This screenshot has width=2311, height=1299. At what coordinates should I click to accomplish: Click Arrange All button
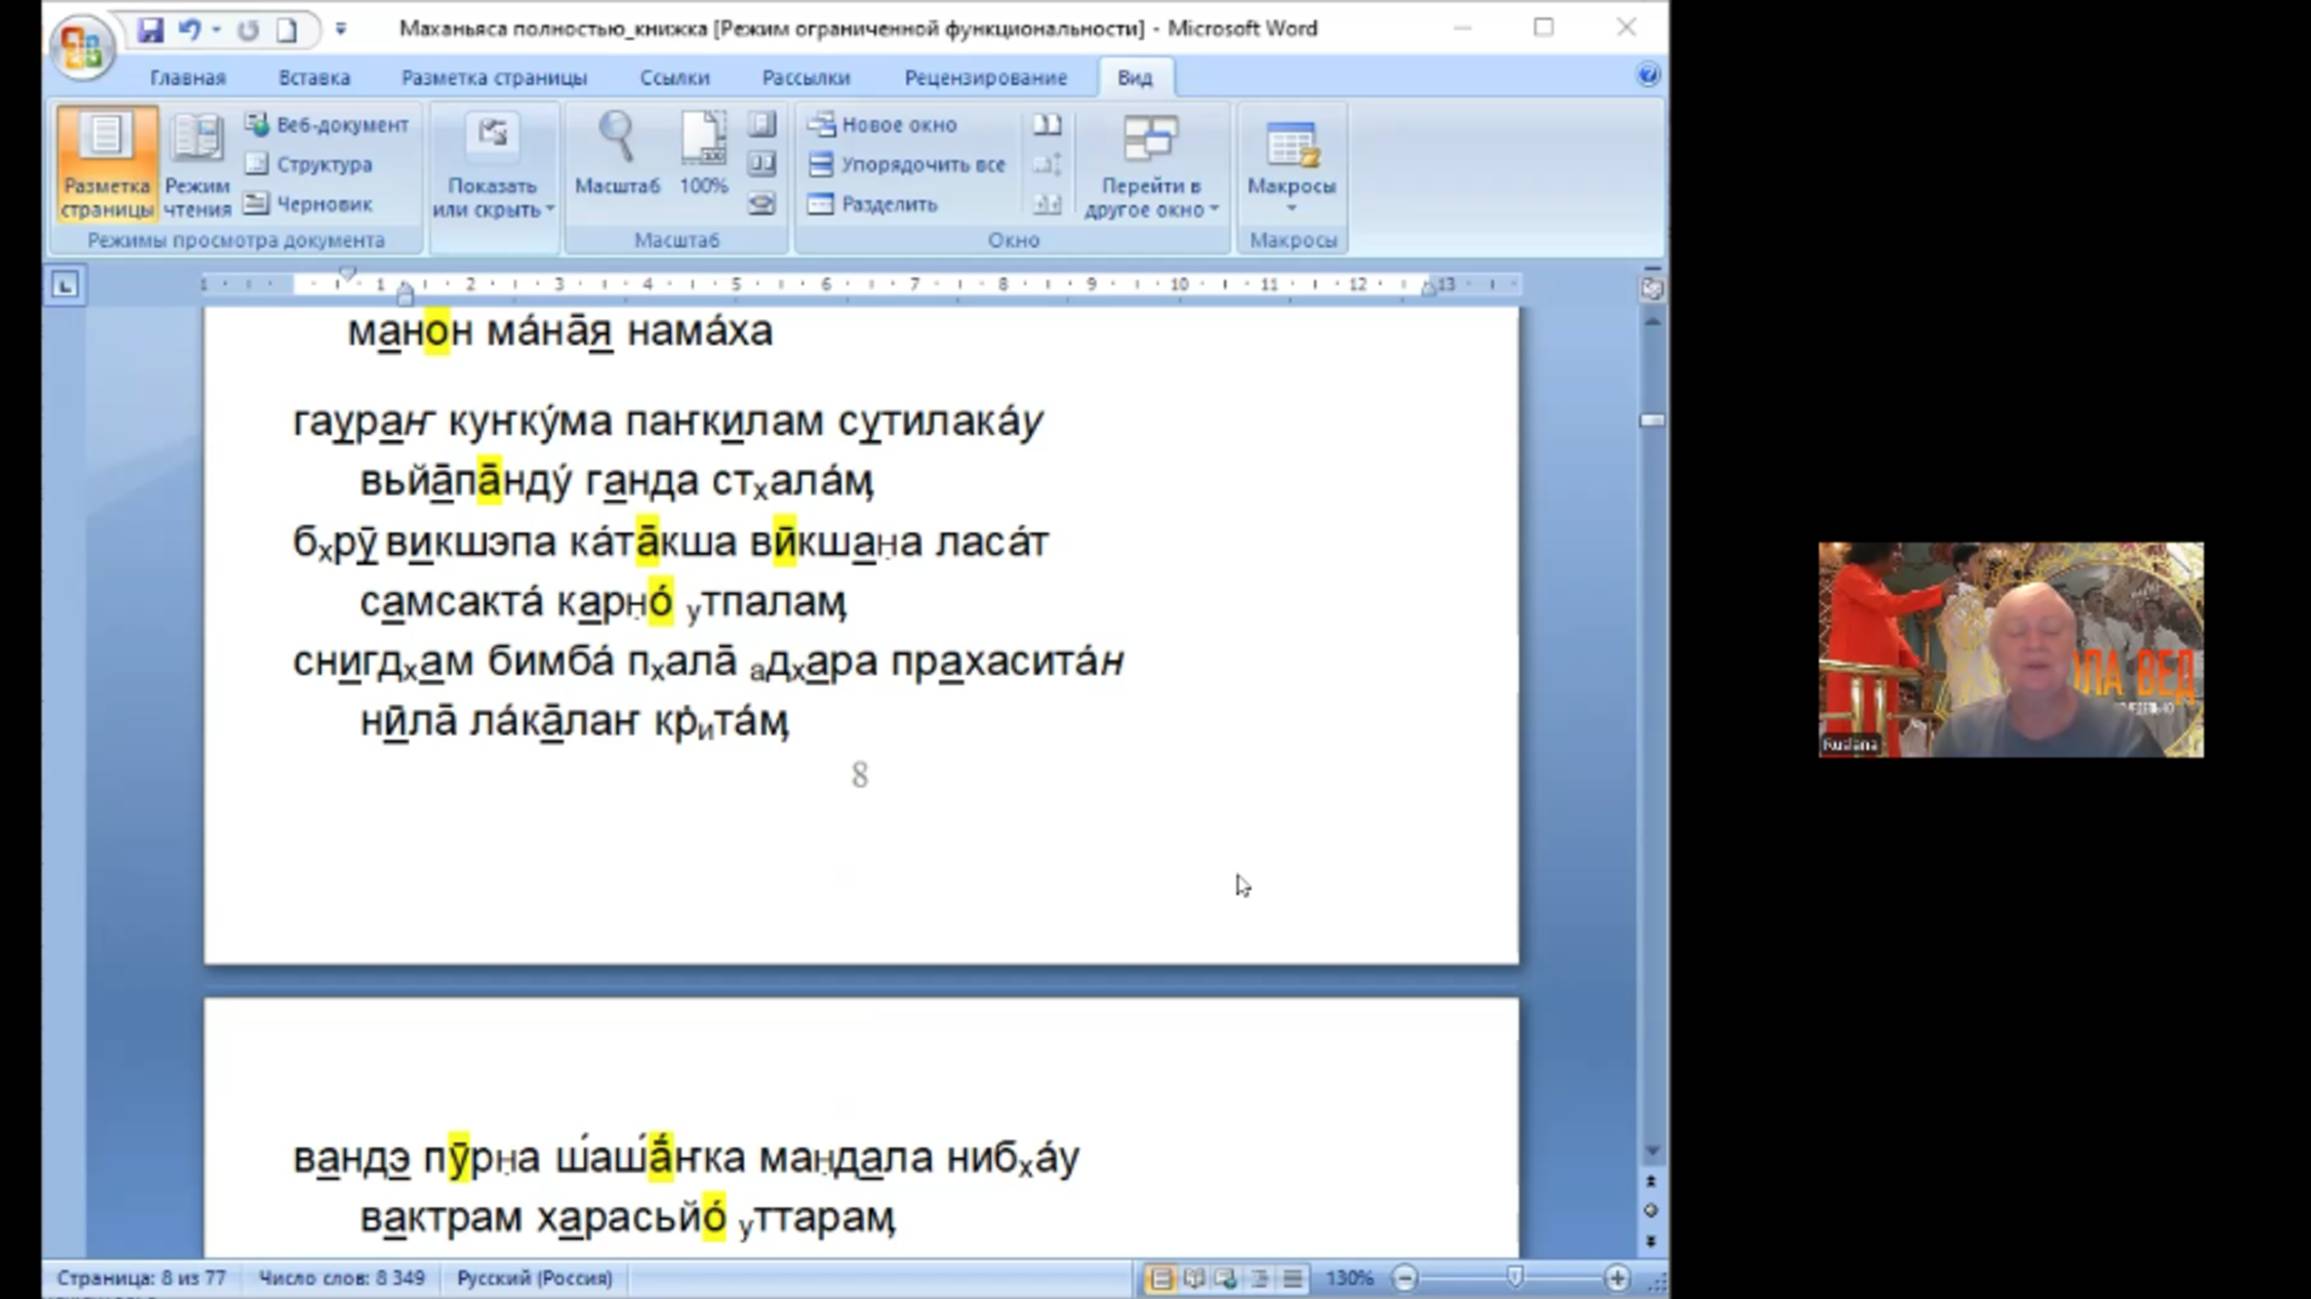coord(908,164)
